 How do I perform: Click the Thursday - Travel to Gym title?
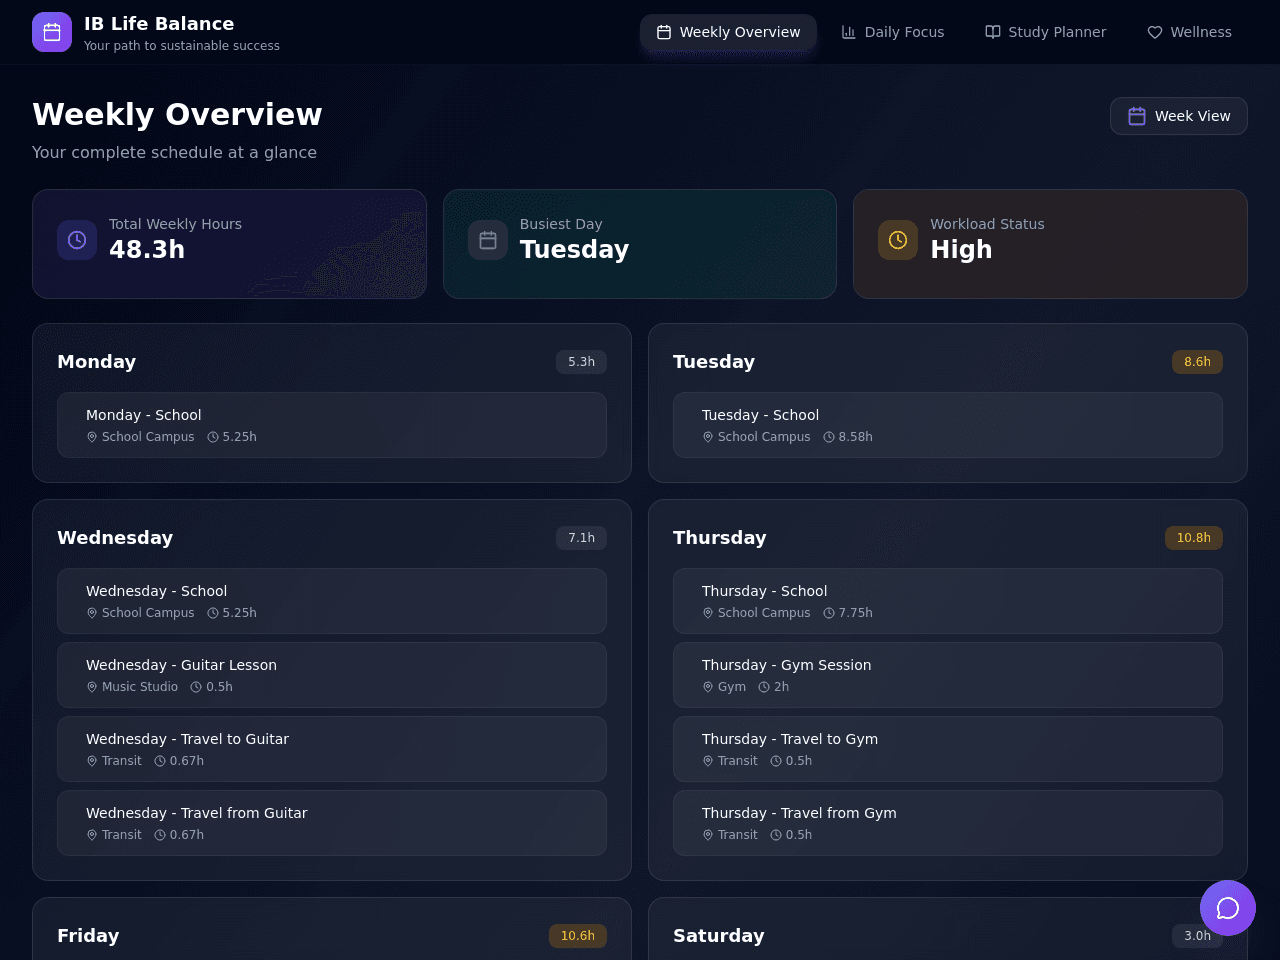coord(790,739)
